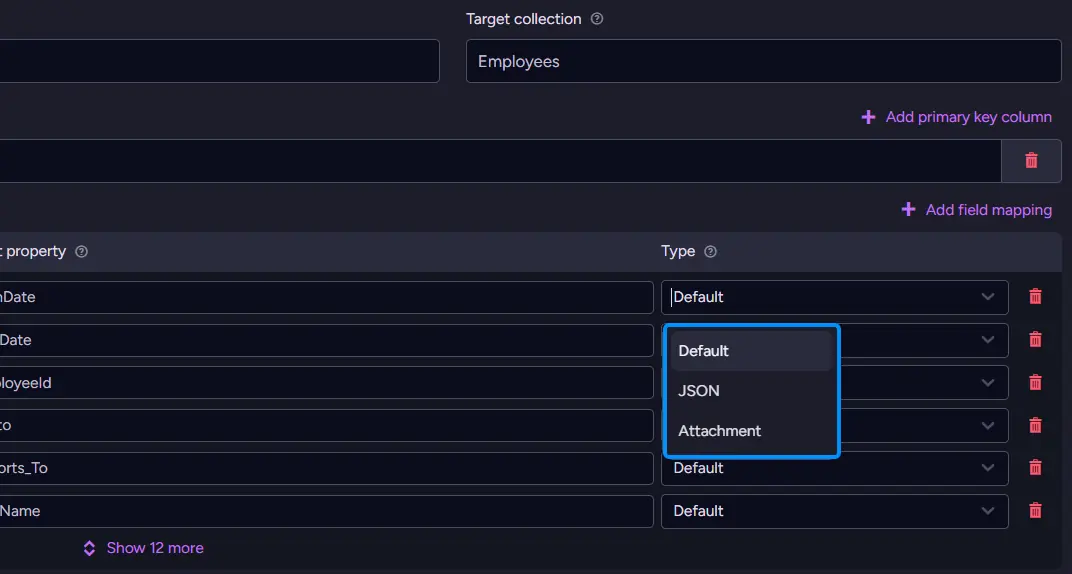Screen dimensions: 1072x574
Task: Open the Type dropdown in first mapping row
Action: [835, 297]
